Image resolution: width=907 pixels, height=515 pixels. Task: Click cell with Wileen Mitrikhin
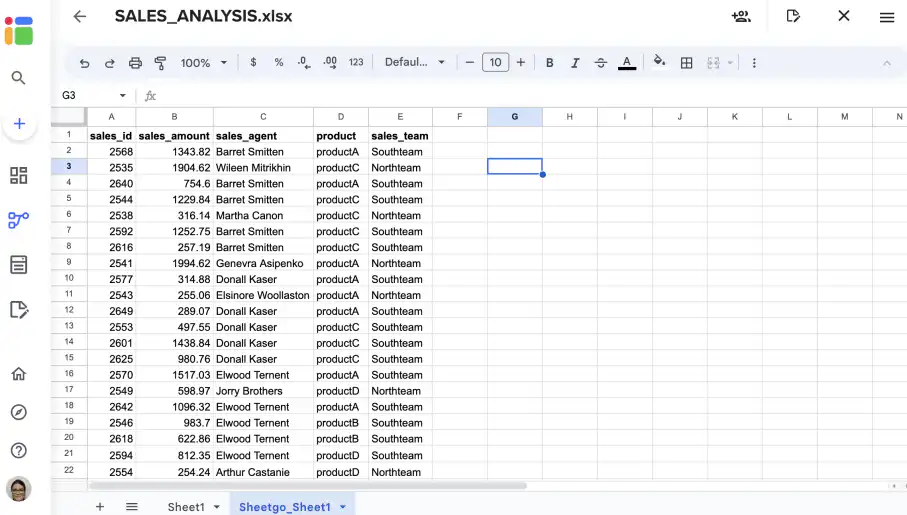click(x=263, y=168)
